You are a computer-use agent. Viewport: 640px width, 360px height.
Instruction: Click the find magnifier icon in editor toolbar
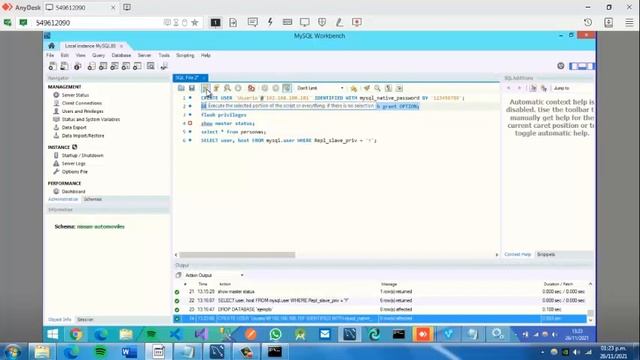pyautogui.click(x=378, y=88)
